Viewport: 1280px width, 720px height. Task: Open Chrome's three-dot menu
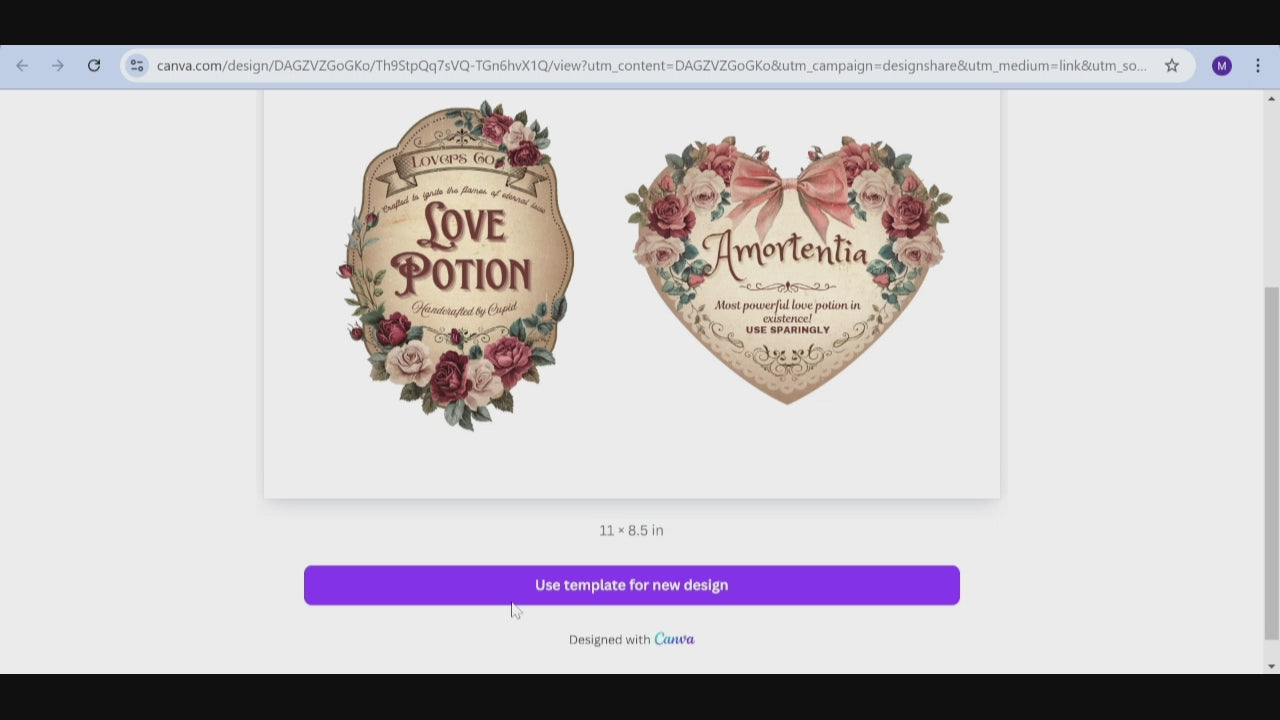click(1258, 66)
